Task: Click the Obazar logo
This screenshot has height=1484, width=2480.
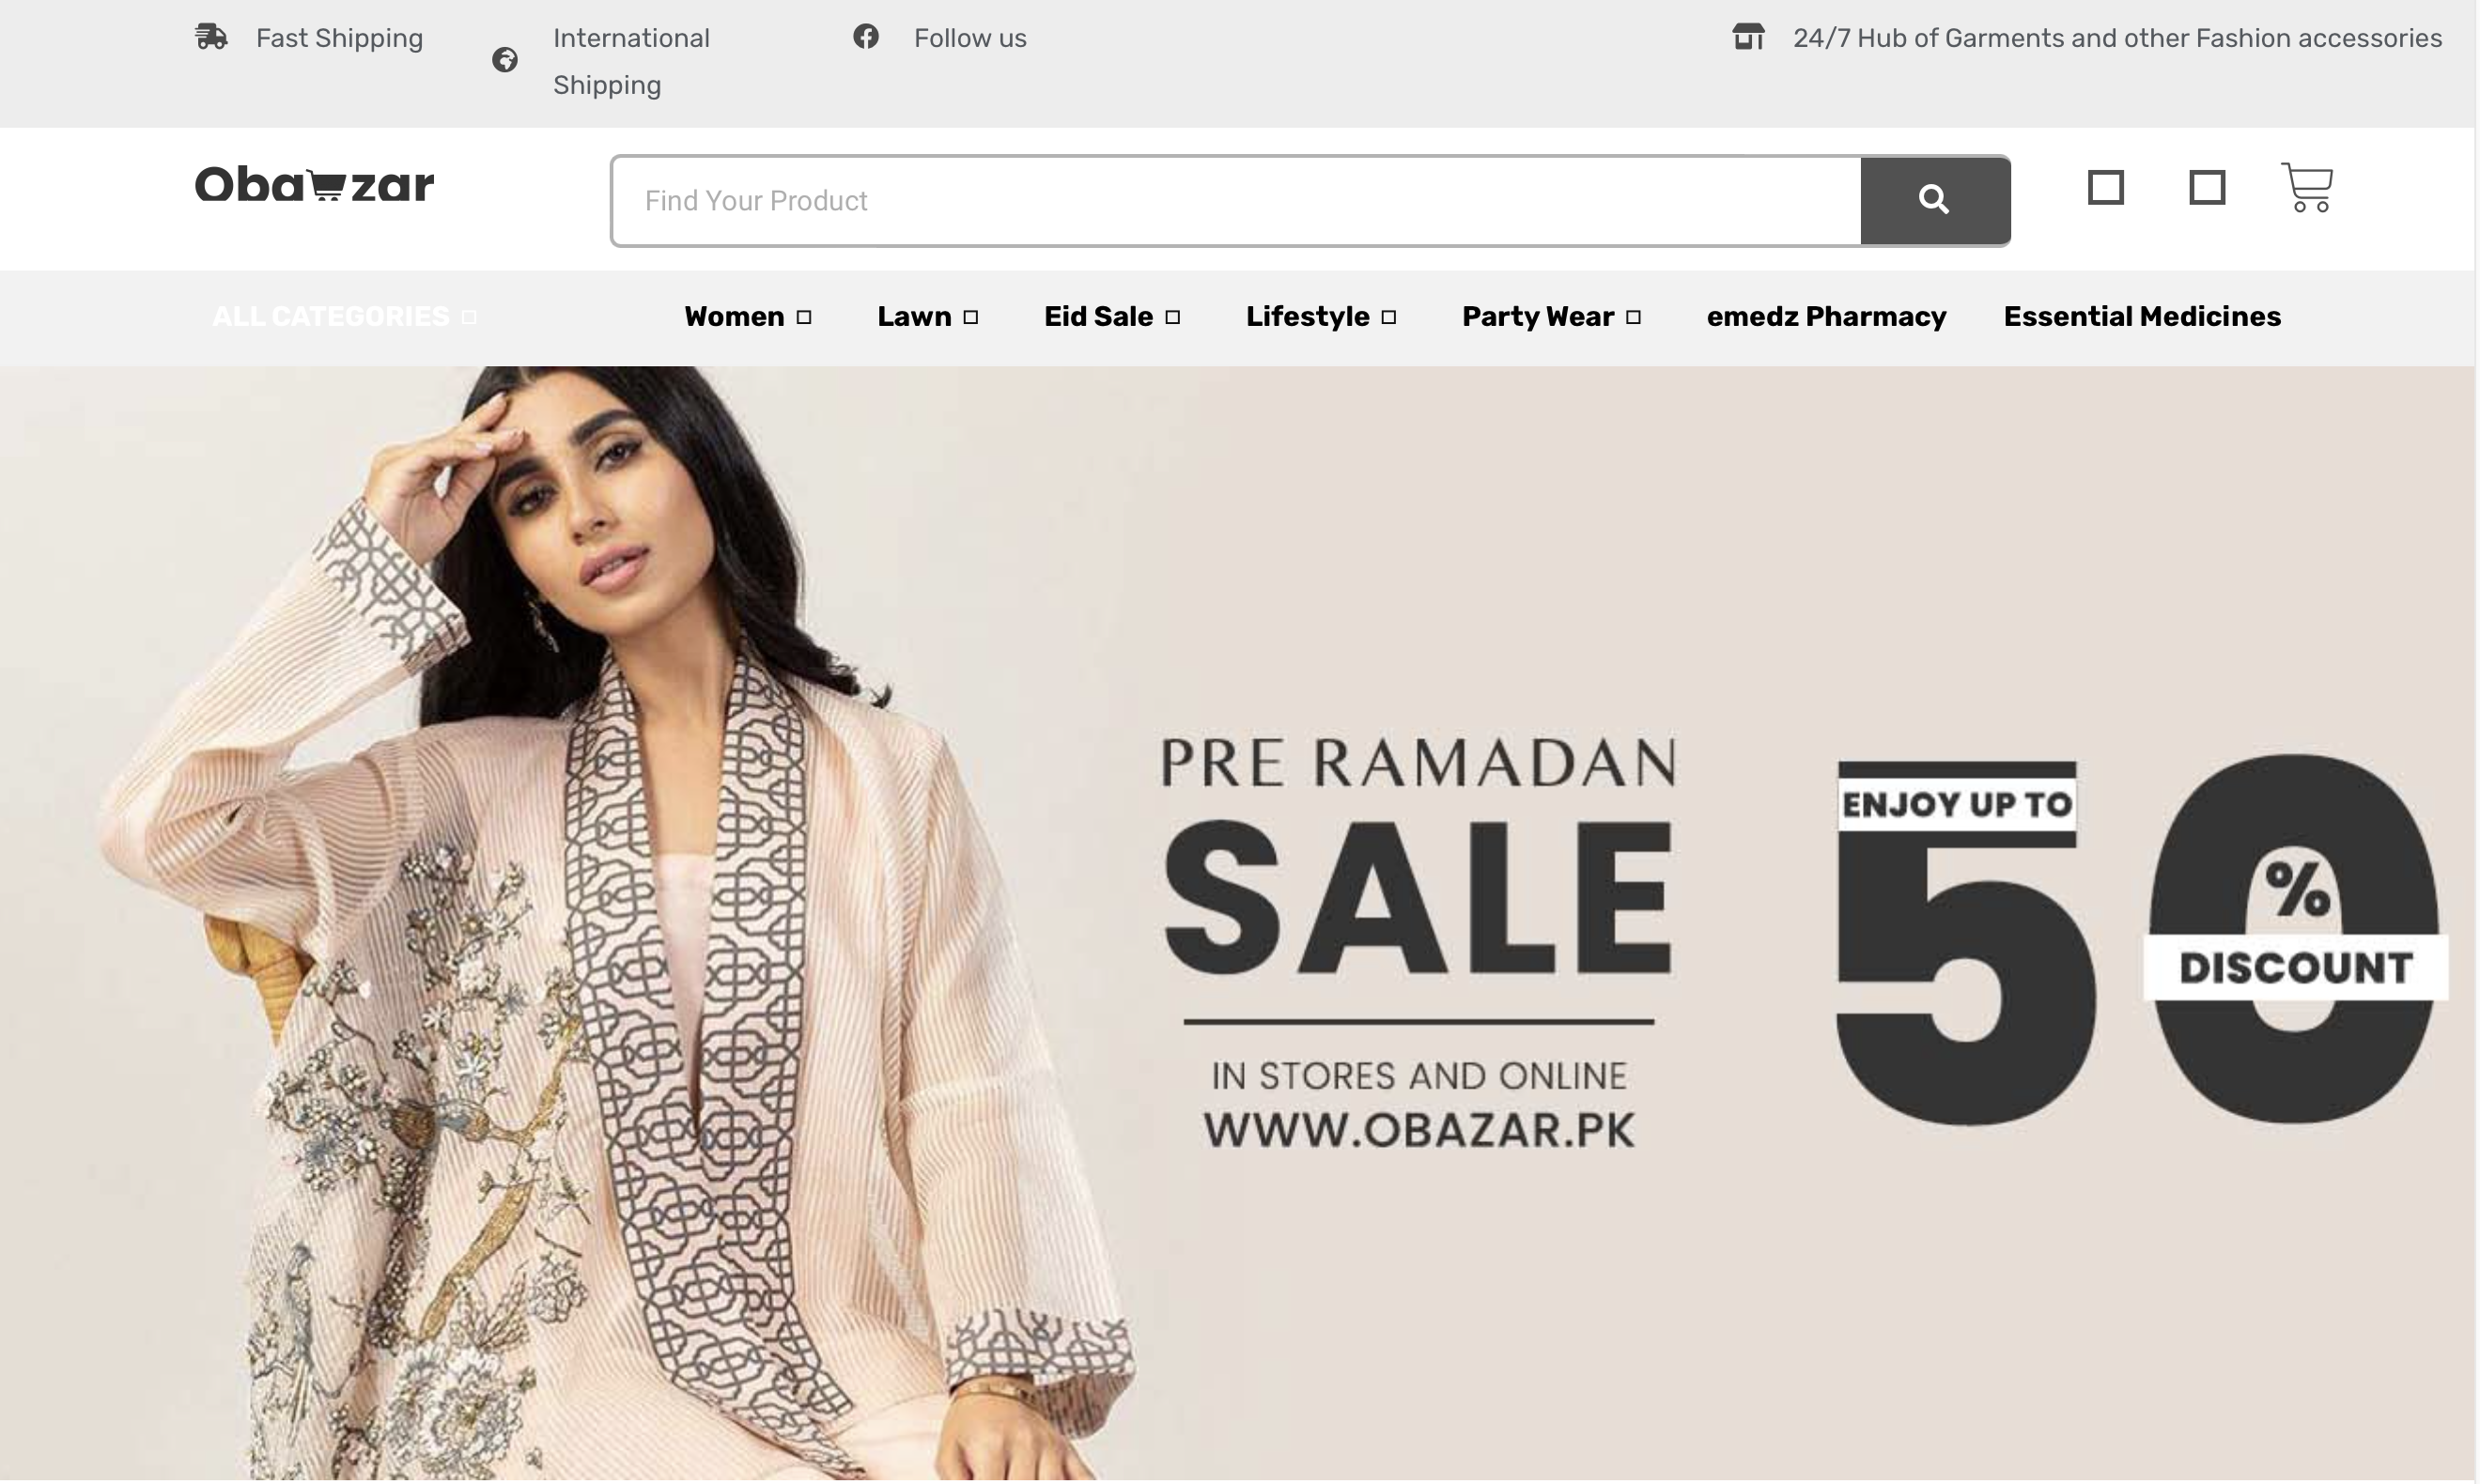Action: point(315,185)
